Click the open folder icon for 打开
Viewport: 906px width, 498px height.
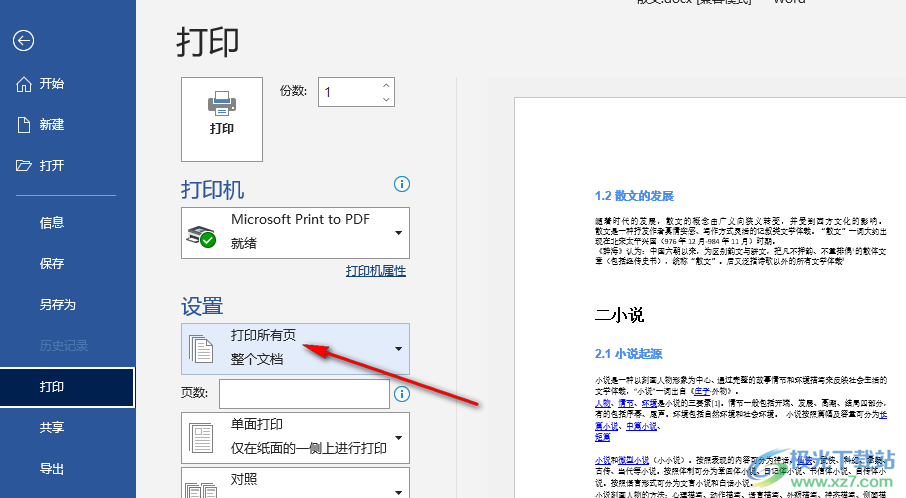(x=24, y=166)
